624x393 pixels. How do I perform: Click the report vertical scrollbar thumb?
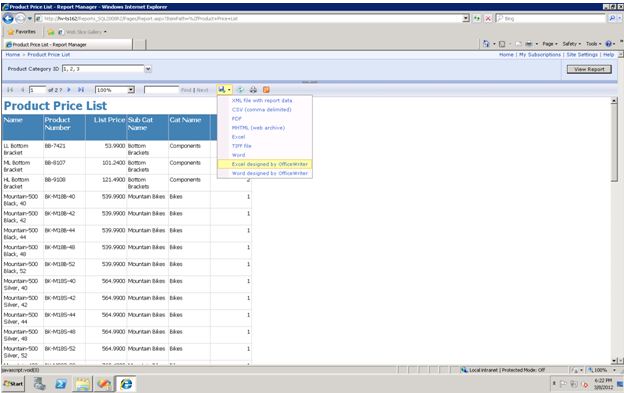coord(614,143)
